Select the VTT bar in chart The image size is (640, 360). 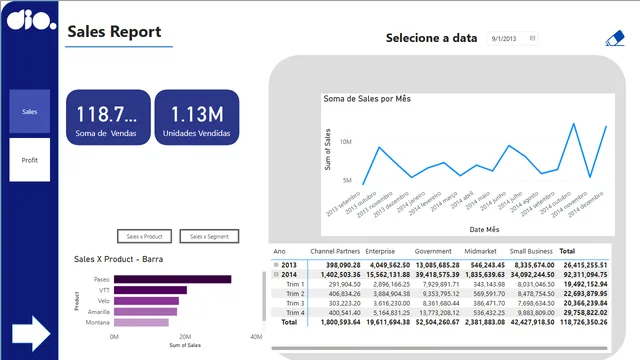coord(150,290)
